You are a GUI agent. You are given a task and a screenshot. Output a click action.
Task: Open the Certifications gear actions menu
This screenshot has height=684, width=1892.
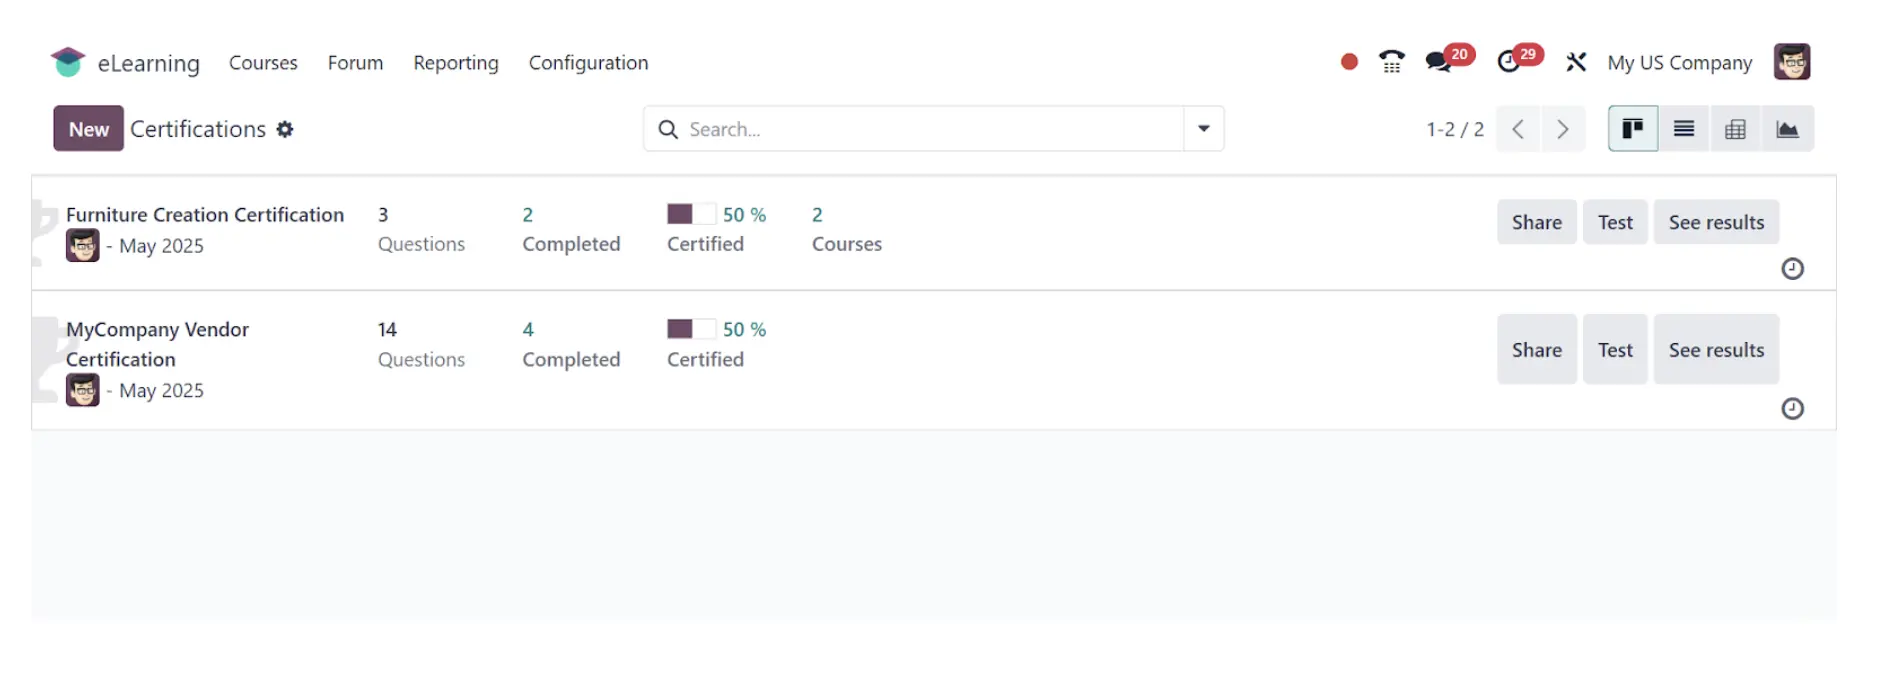pos(285,129)
